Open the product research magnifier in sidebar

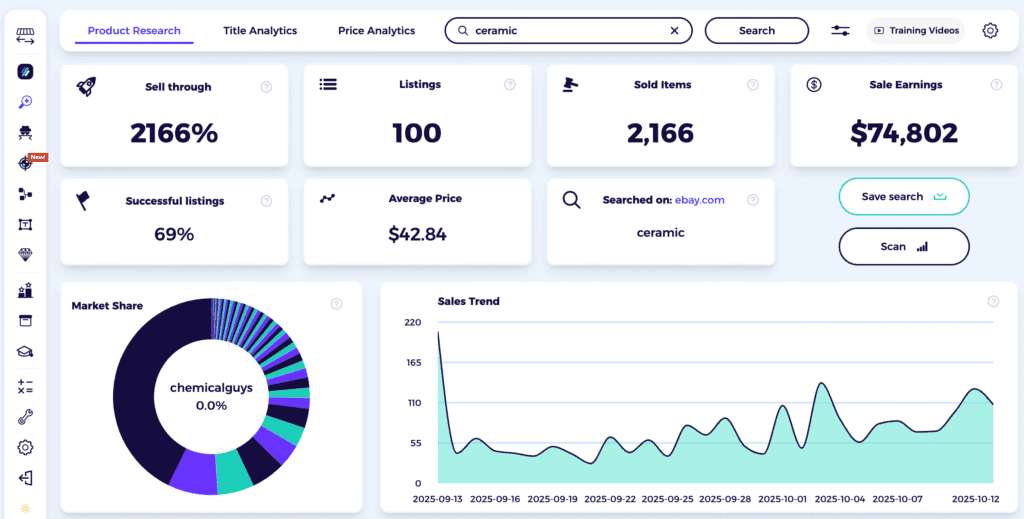pyautogui.click(x=25, y=102)
